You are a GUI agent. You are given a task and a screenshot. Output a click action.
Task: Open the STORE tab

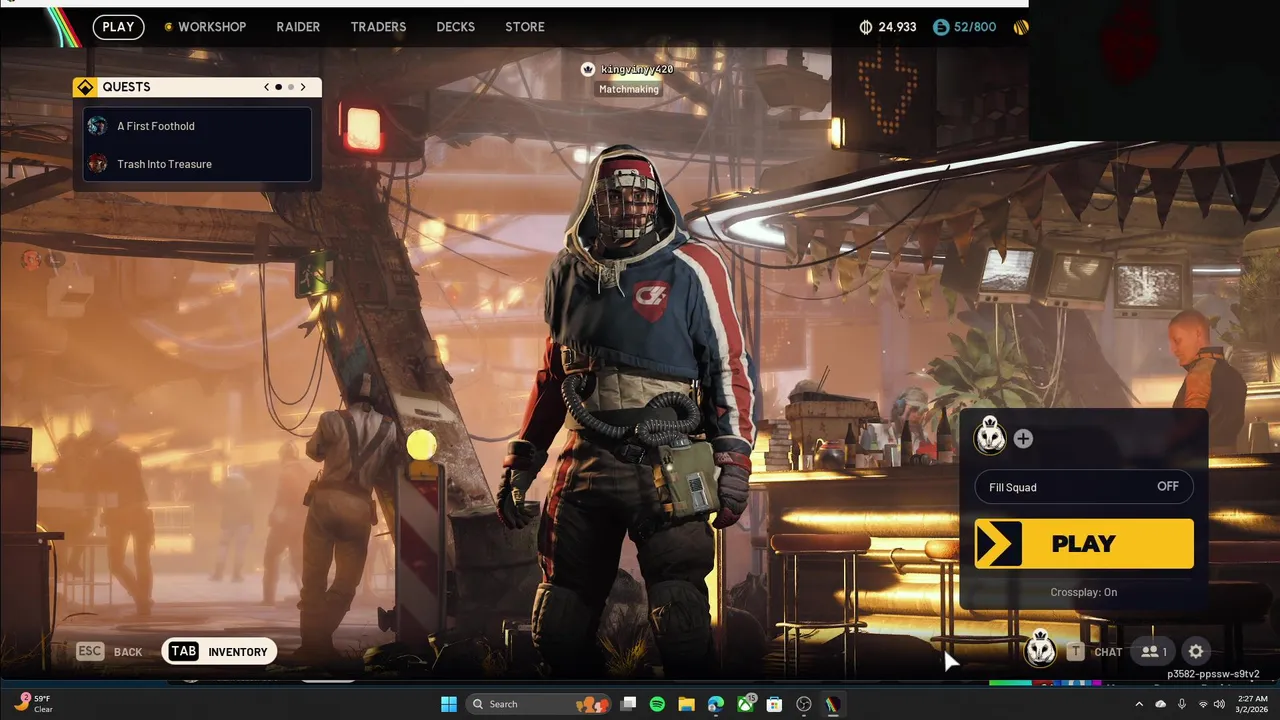(525, 27)
